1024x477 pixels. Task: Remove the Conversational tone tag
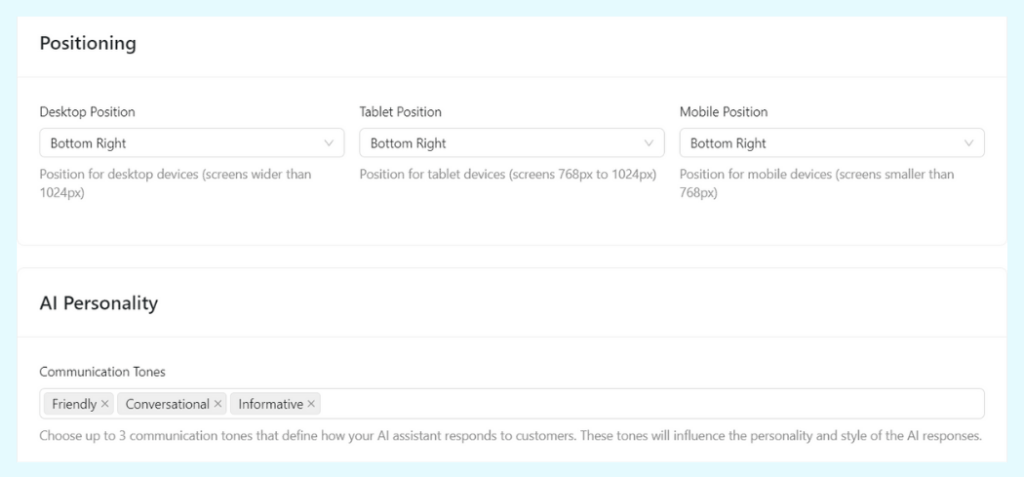[x=218, y=404]
